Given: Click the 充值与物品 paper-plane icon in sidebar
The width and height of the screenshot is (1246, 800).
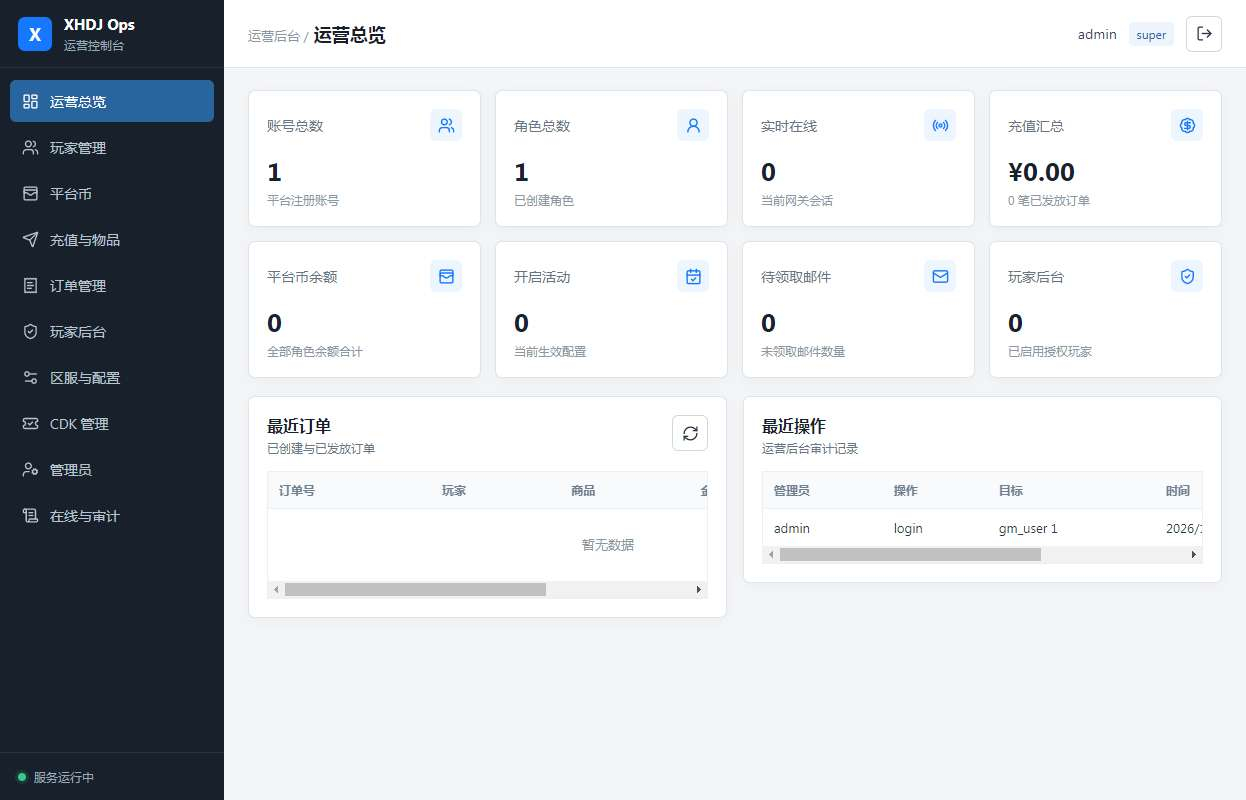Looking at the screenshot, I should coord(30,239).
